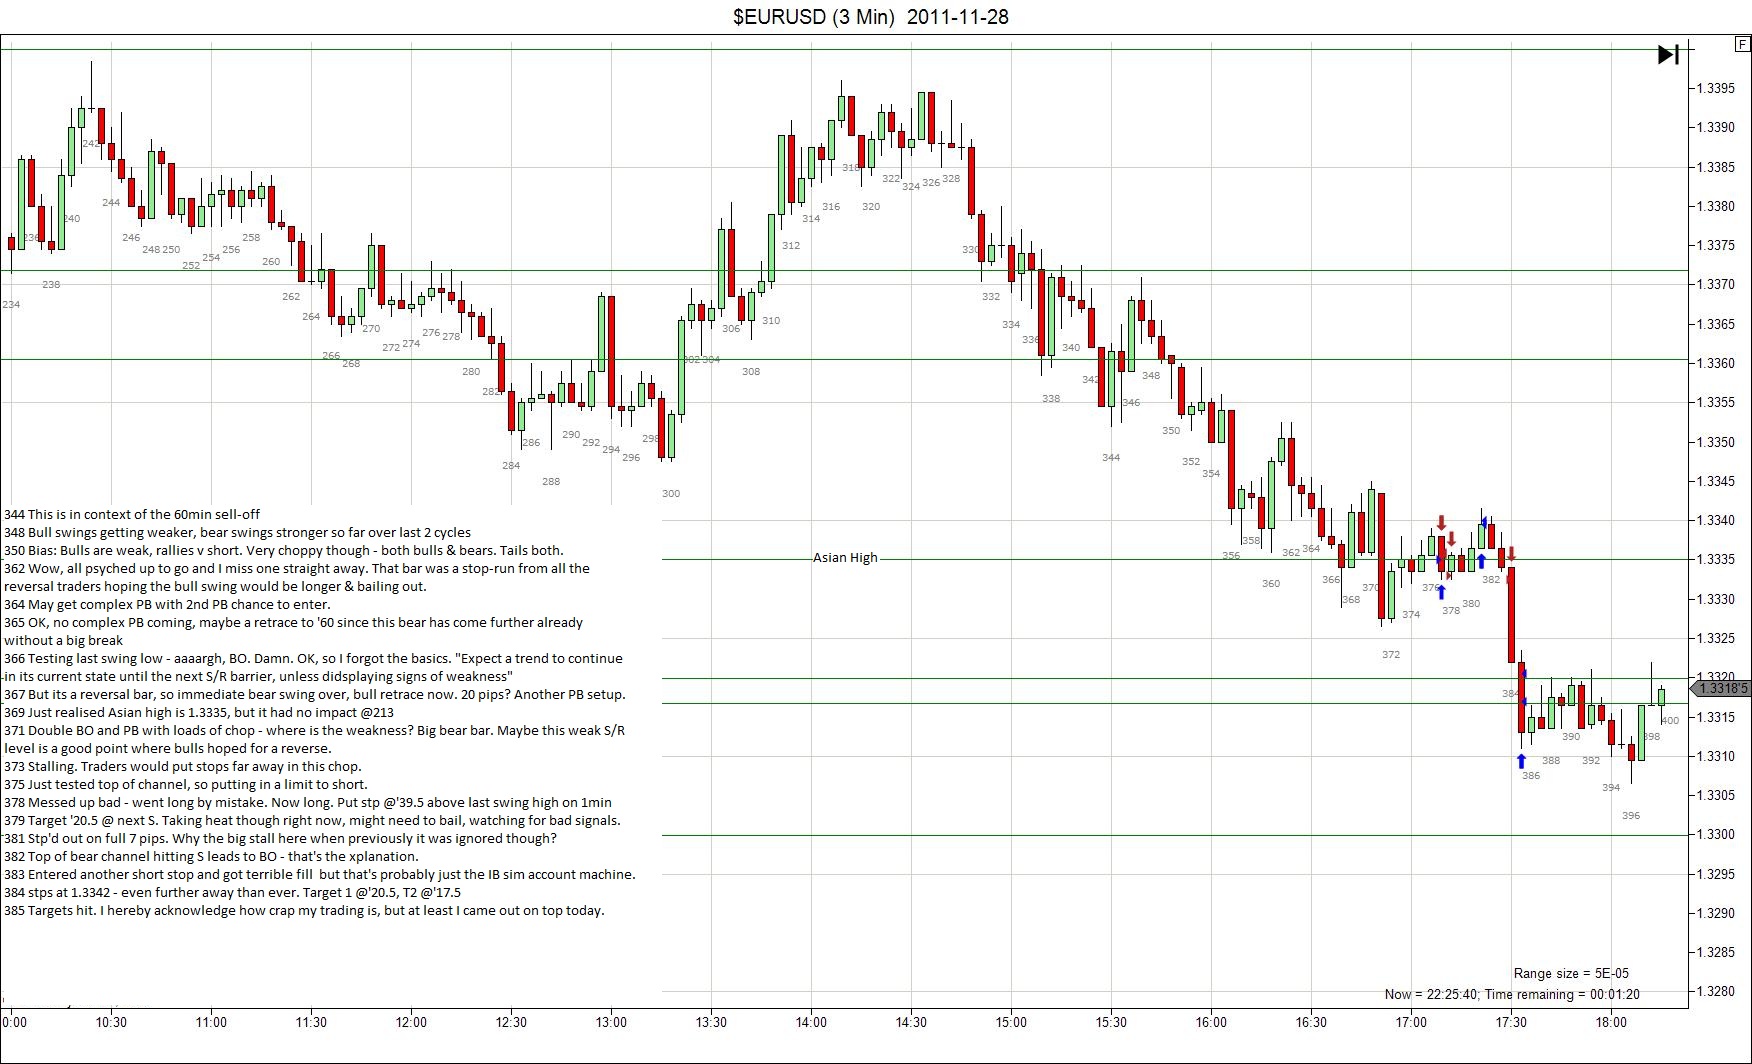Click the note '381 Stp'd out on full 7 pips'
This screenshot has width=1752, height=1064.
coord(280,838)
